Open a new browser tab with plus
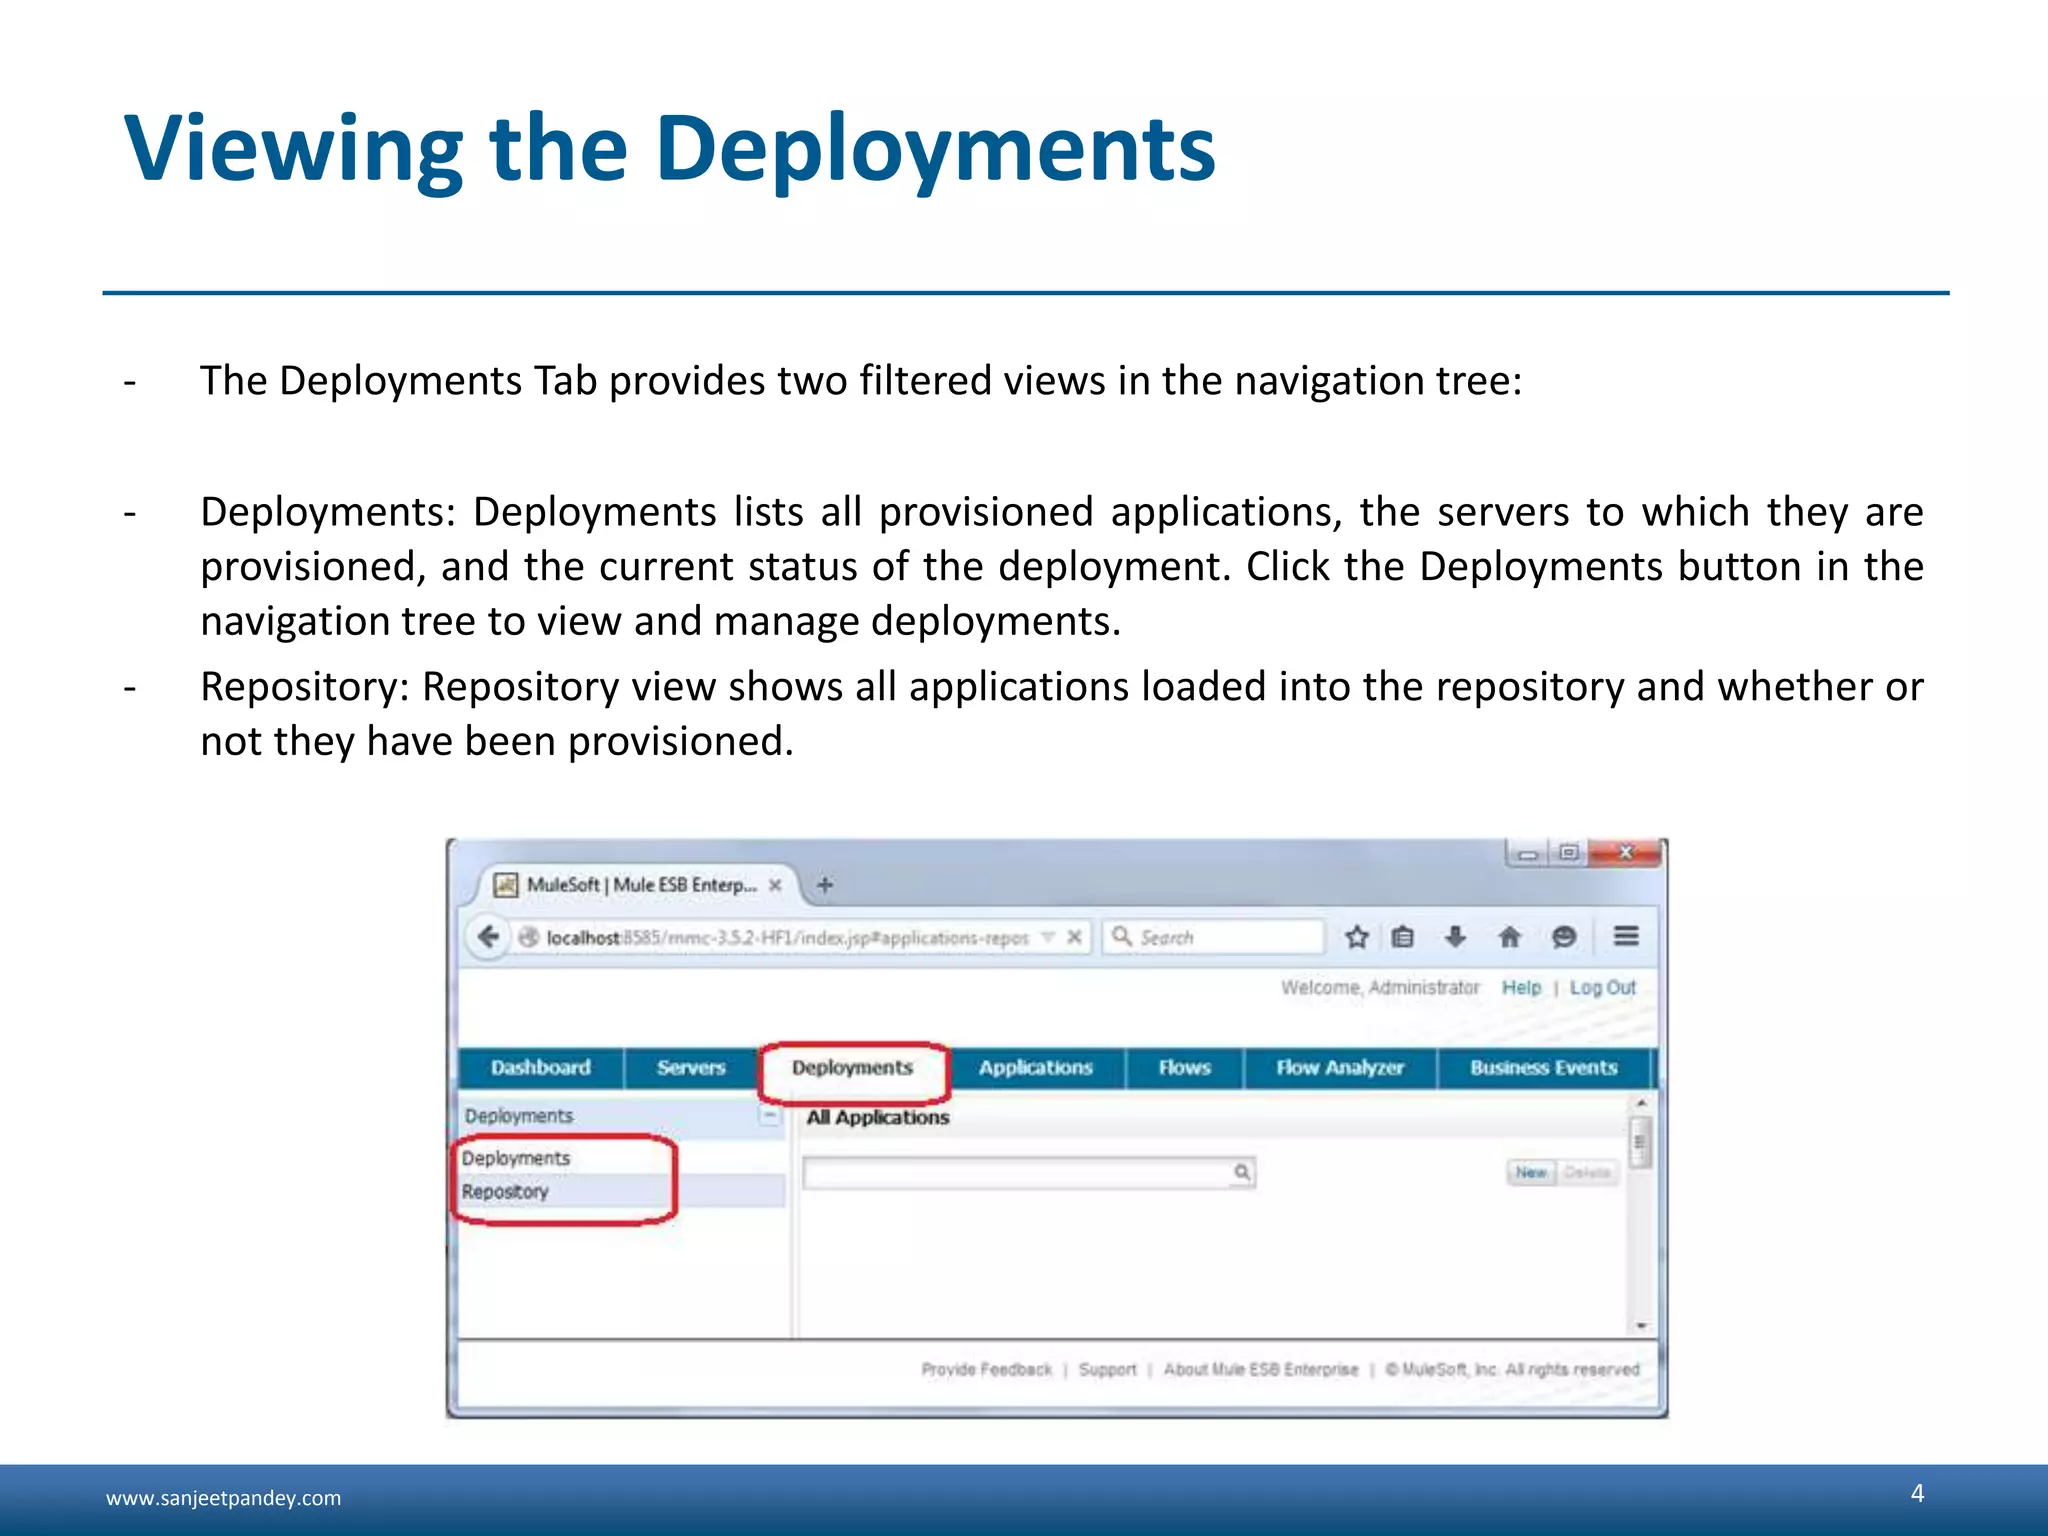This screenshot has height=1536, width=2048. tap(825, 885)
